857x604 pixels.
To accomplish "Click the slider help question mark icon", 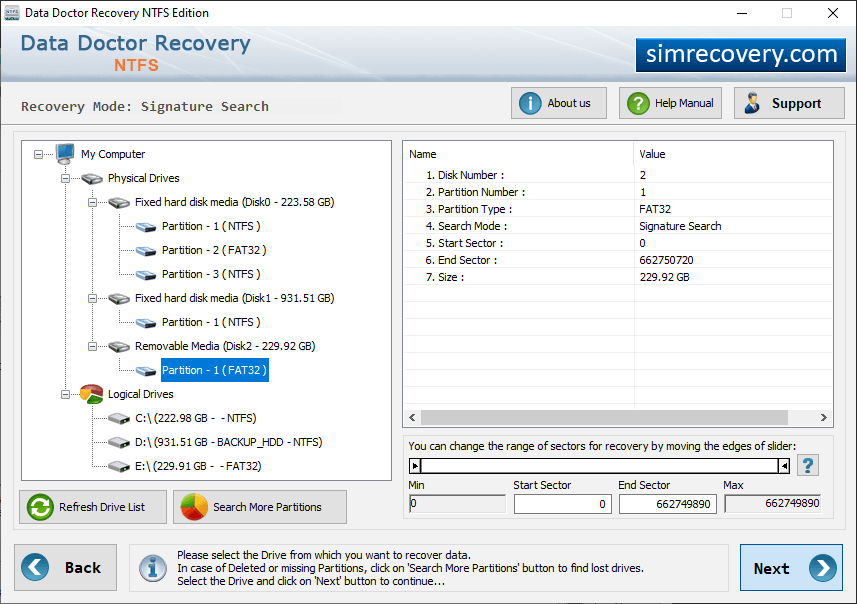I will (x=808, y=466).
